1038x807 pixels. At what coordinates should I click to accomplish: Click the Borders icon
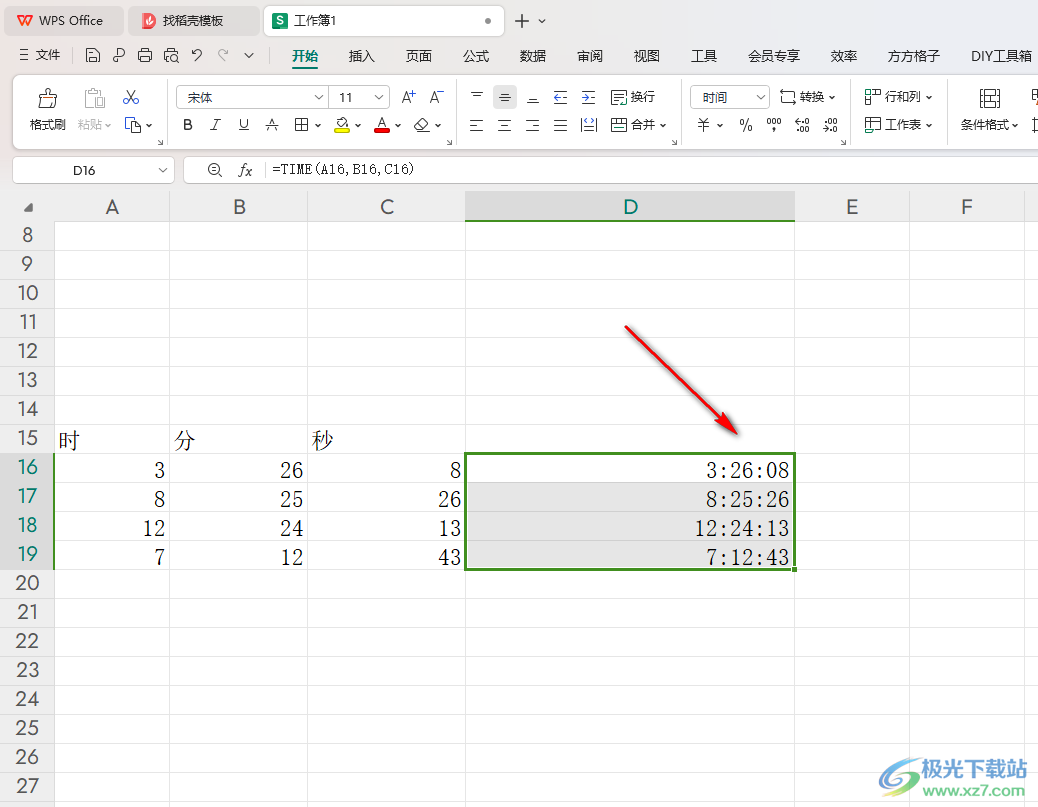(301, 124)
